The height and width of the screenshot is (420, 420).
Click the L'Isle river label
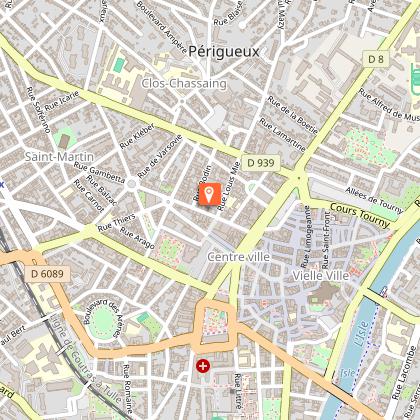coord(361,334)
